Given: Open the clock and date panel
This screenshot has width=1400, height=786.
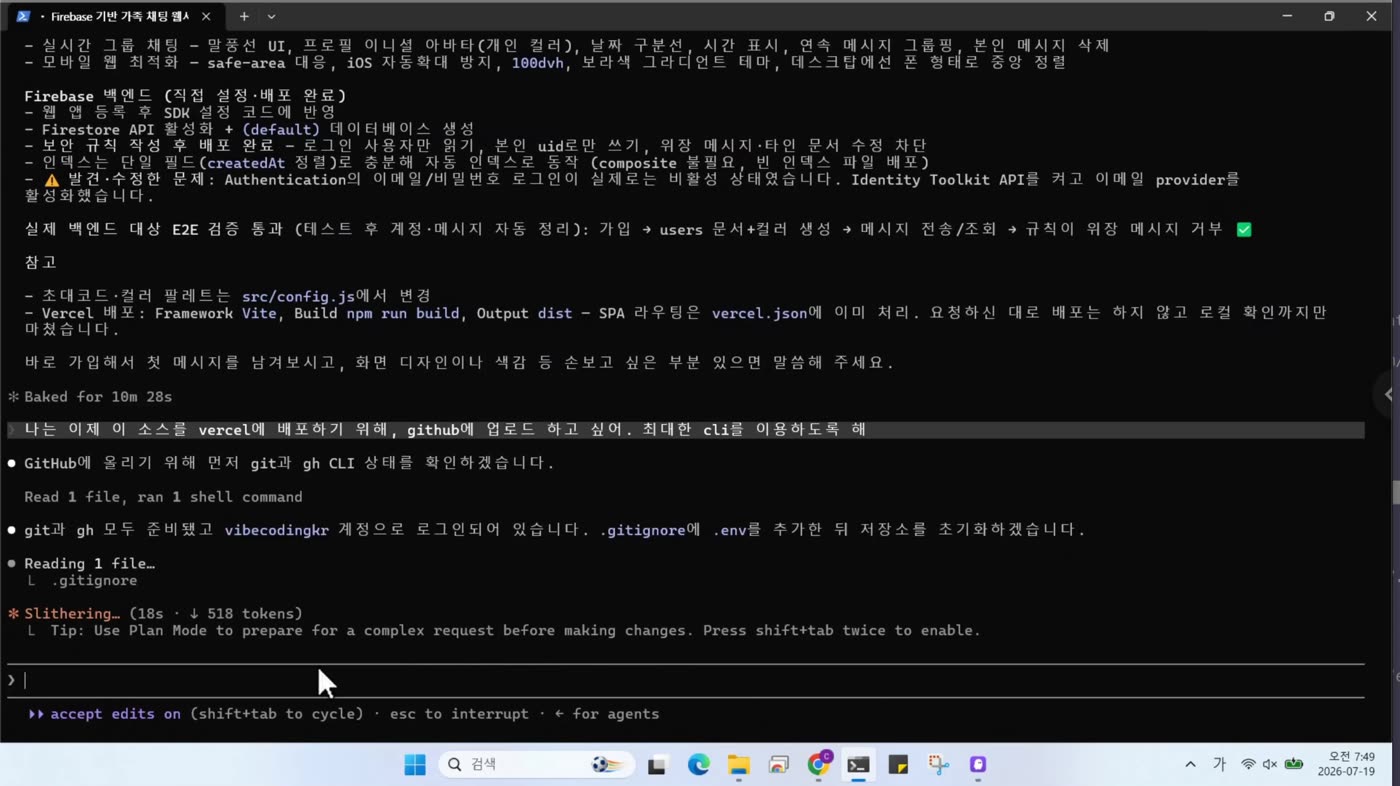Looking at the screenshot, I should click(x=1345, y=765).
